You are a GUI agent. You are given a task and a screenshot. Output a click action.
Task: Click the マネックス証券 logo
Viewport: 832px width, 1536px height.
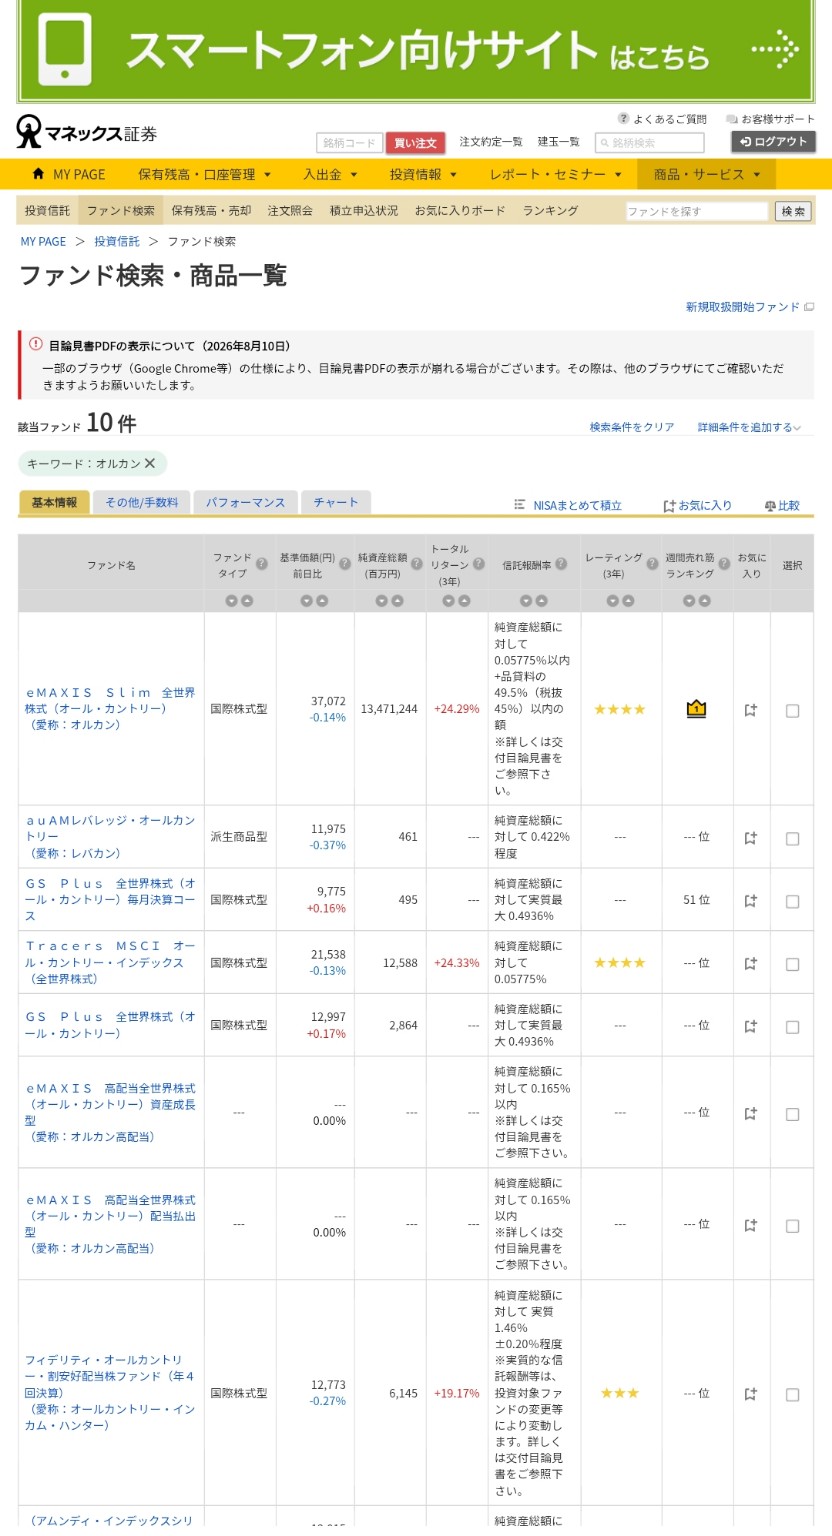pos(86,132)
